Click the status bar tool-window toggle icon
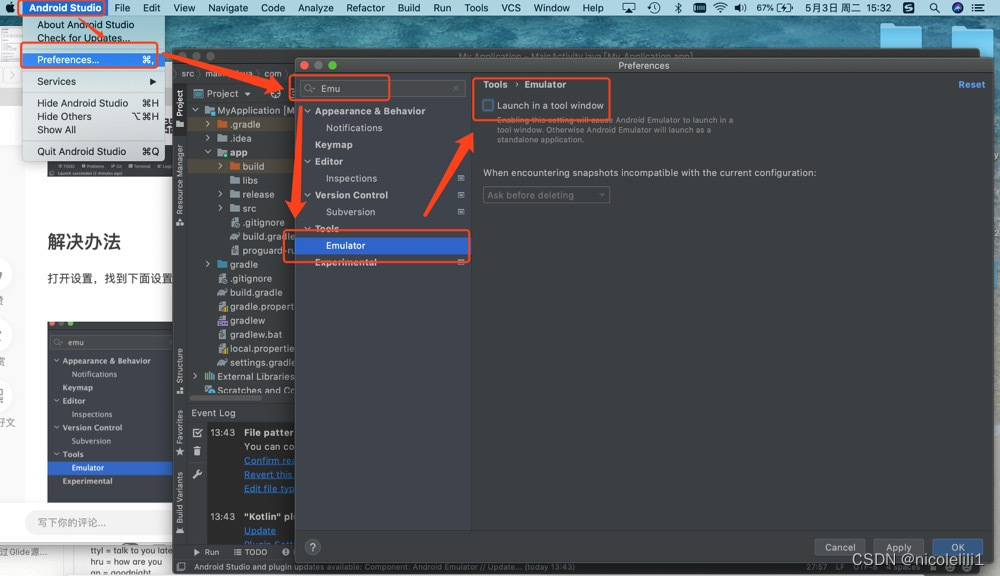This screenshot has width=1000, height=576. tap(181, 567)
